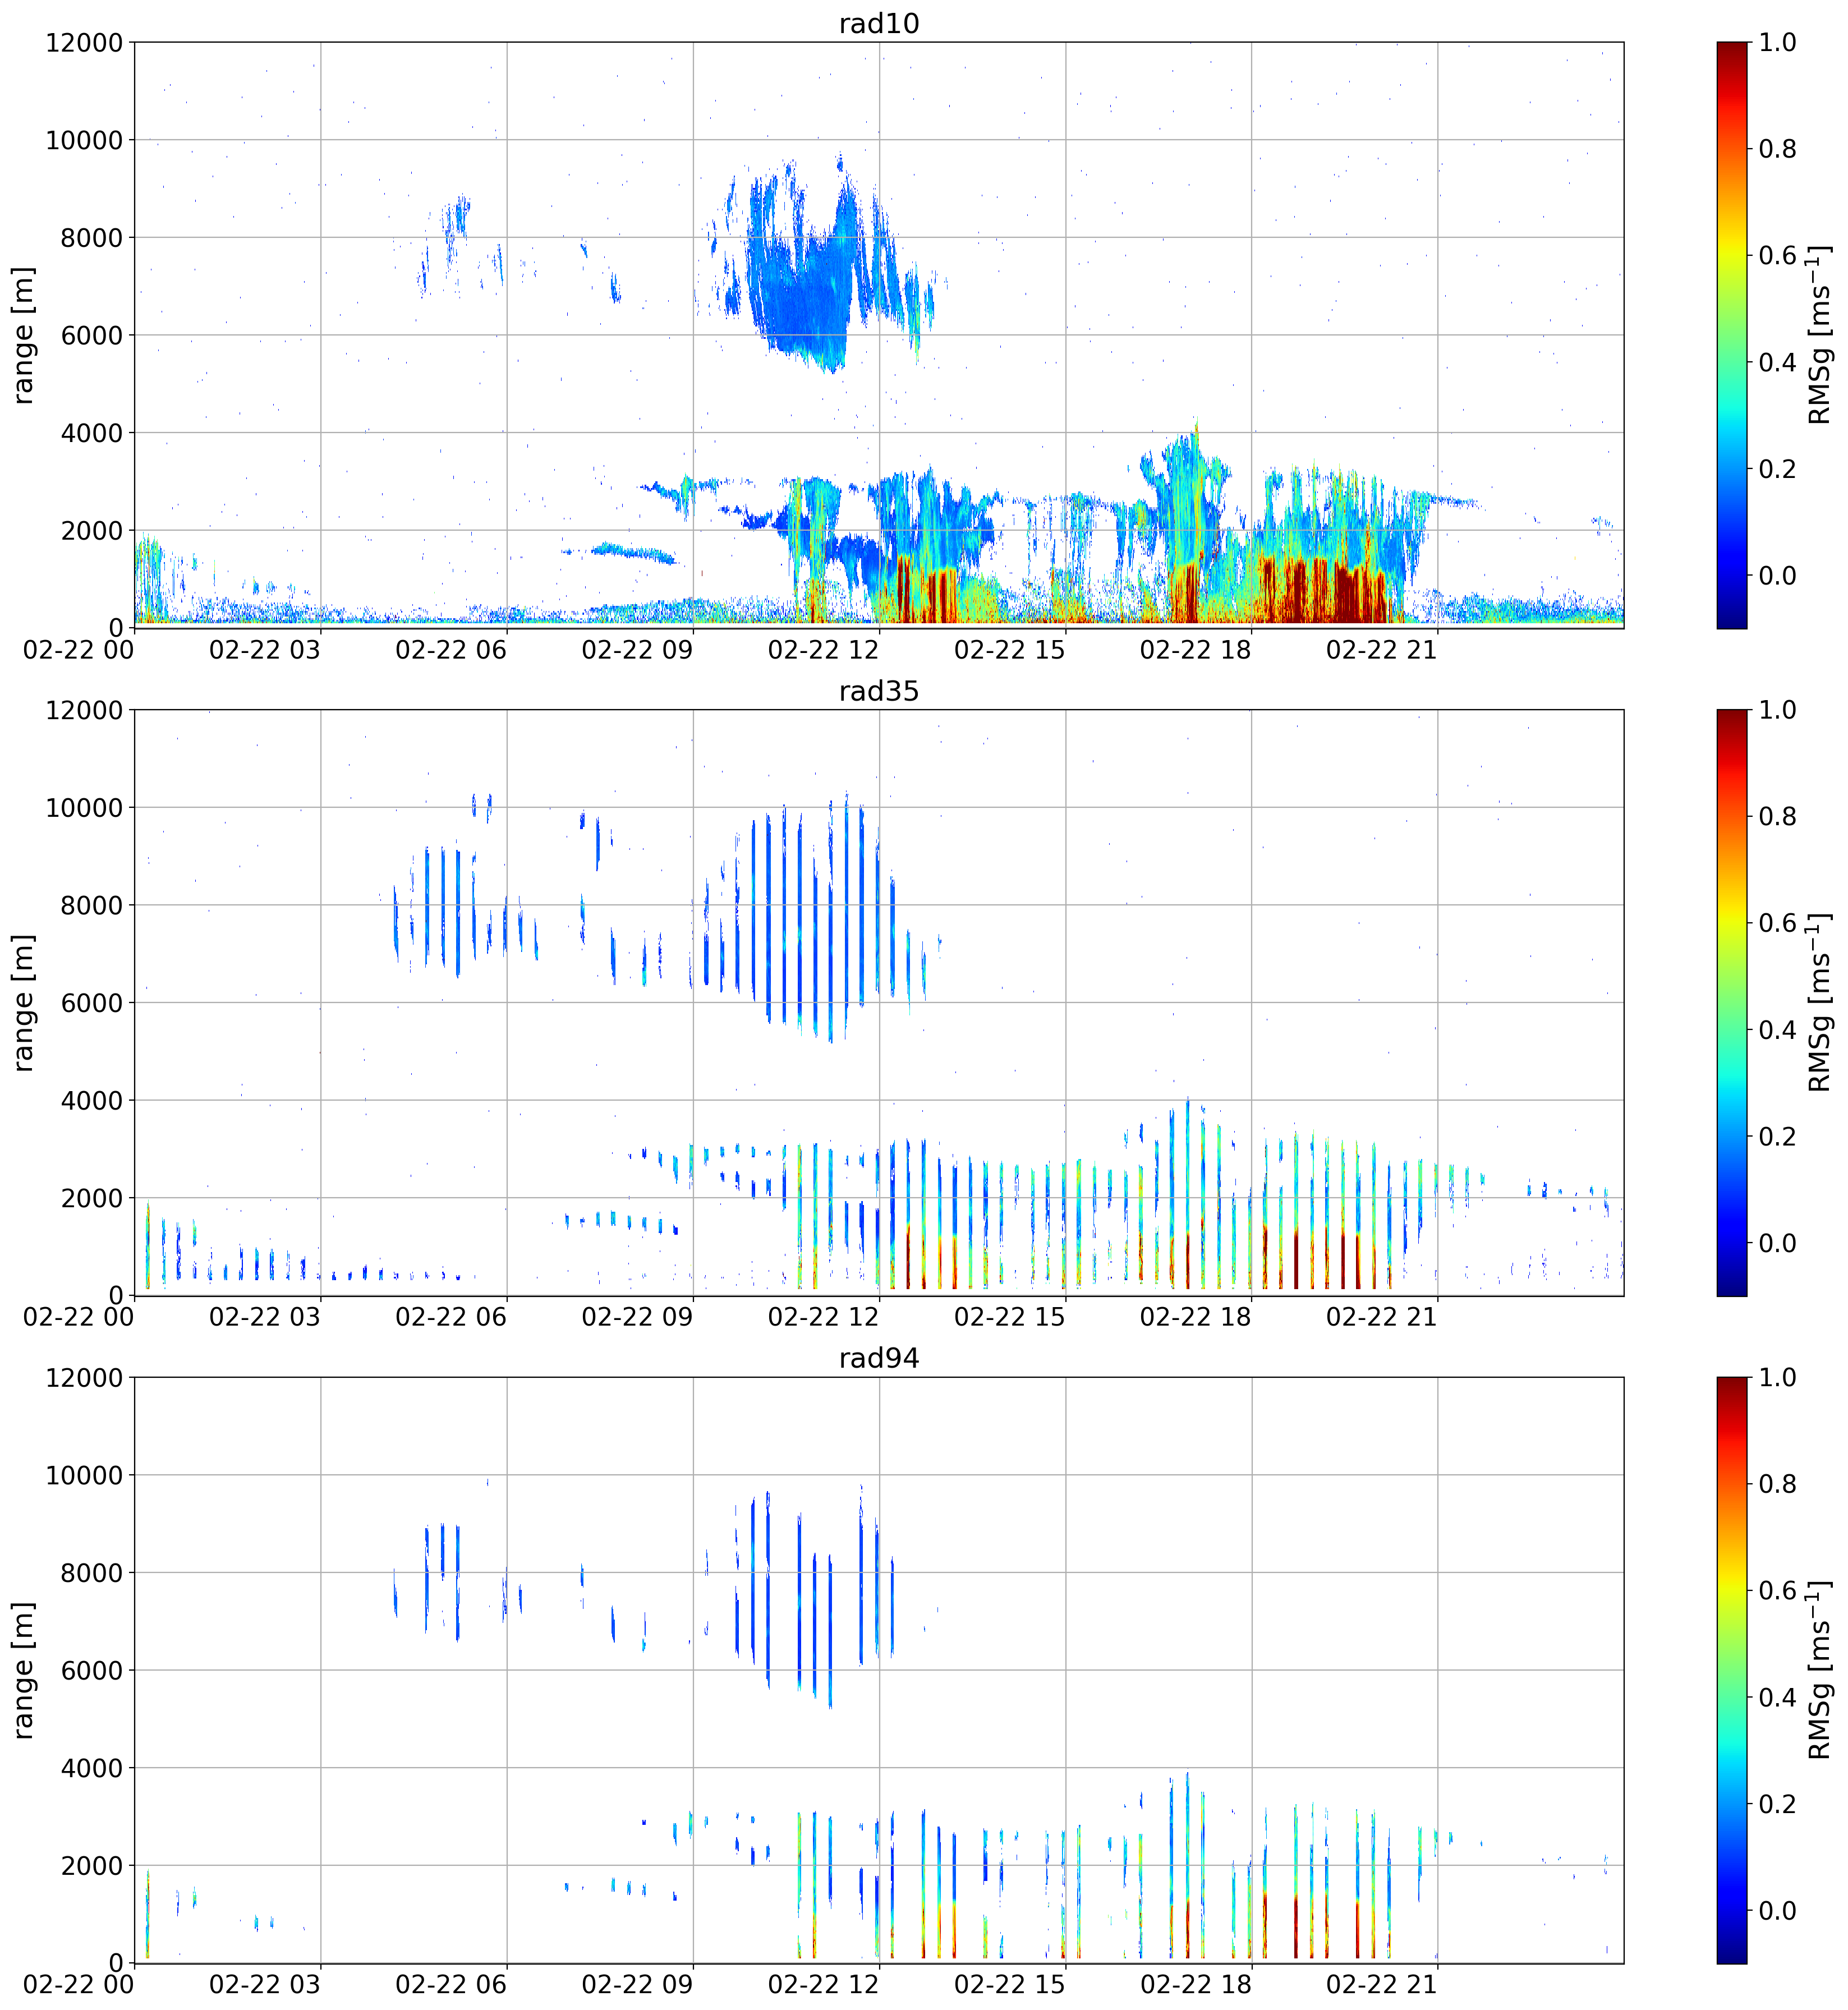Click the "02-22 18" time tick under rad35

[x=1195, y=1317]
